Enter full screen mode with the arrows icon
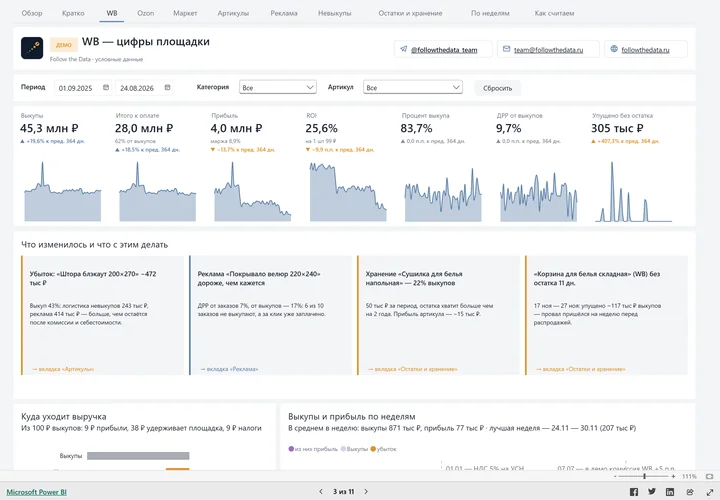Screen dimensions: 720x500 (709, 492)
